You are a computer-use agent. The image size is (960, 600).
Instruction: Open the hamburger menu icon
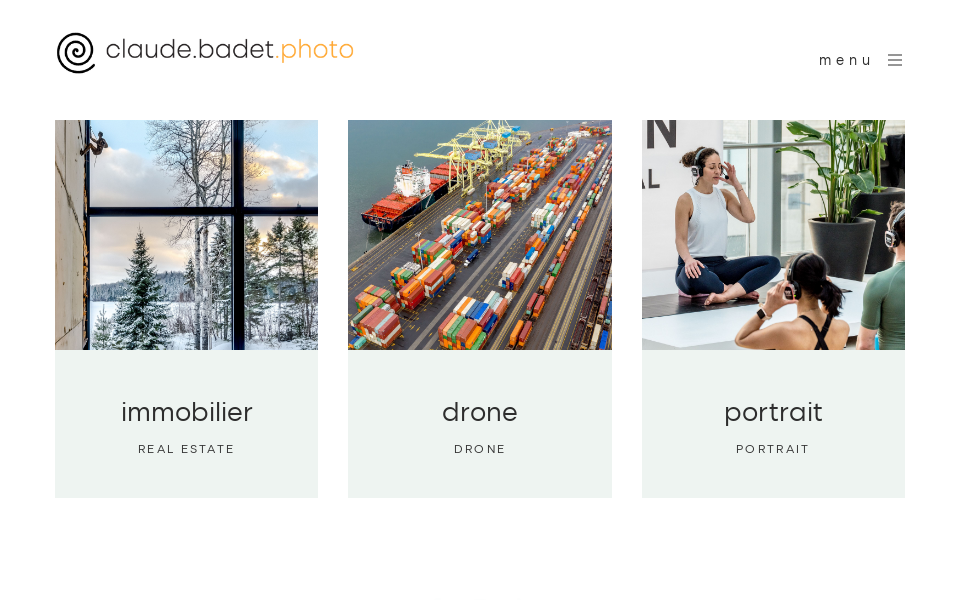895,60
